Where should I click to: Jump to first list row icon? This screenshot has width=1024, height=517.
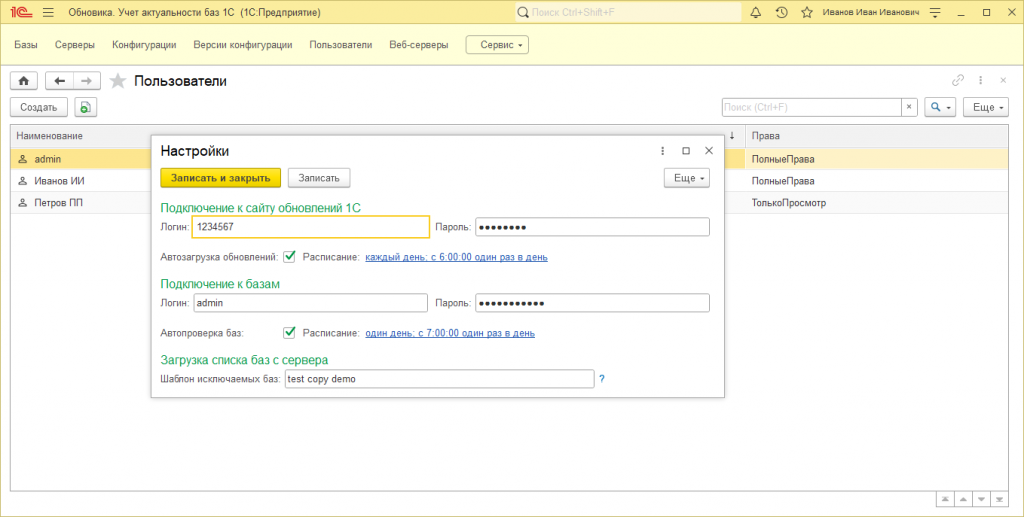click(945, 499)
